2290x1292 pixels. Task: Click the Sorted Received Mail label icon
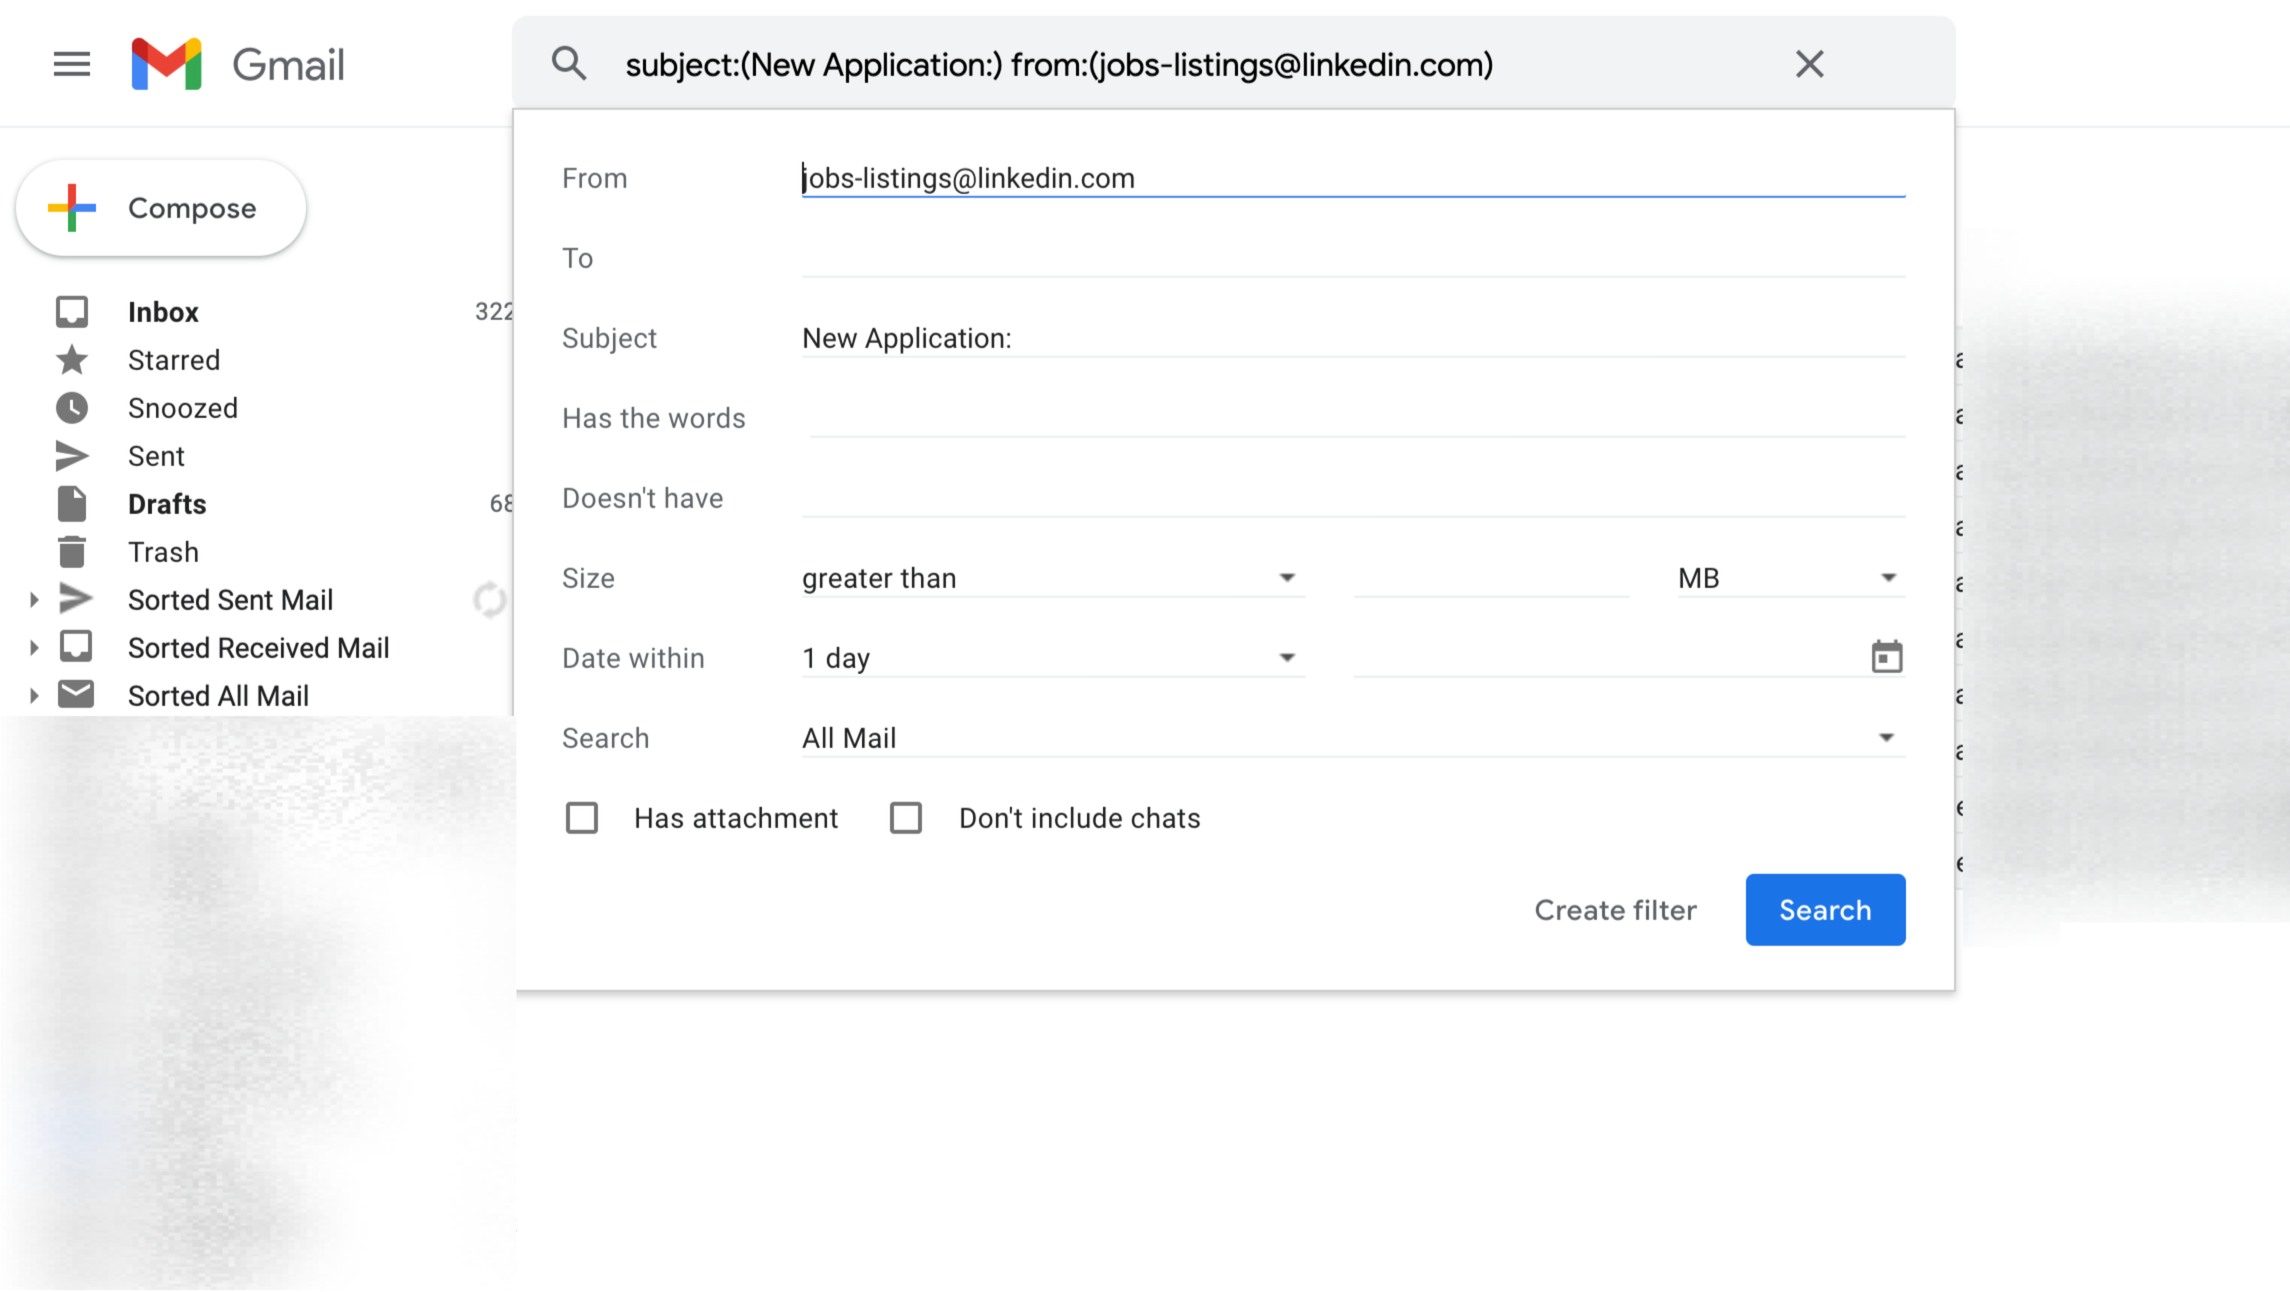(76, 647)
